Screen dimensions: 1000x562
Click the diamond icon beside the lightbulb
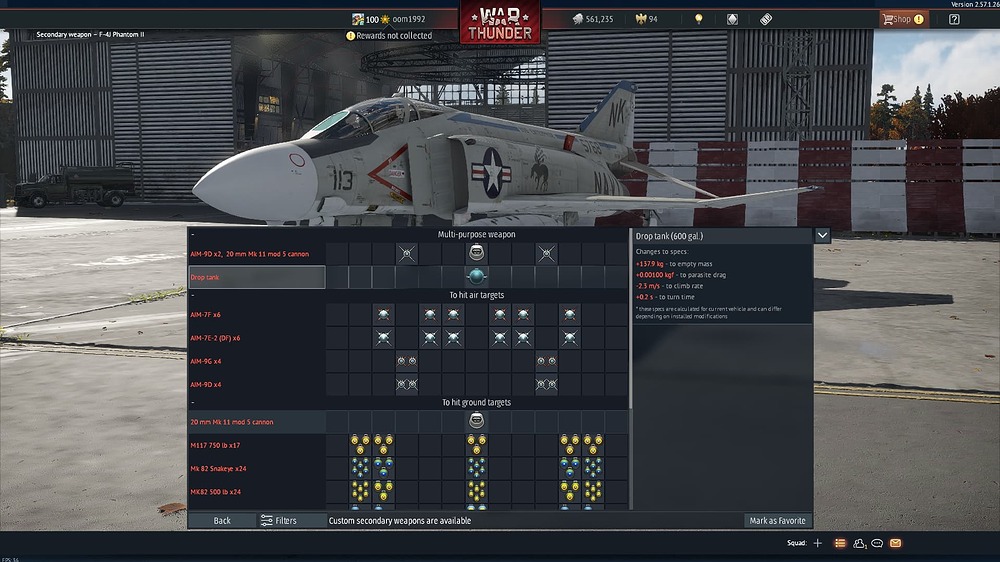pos(732,19)
